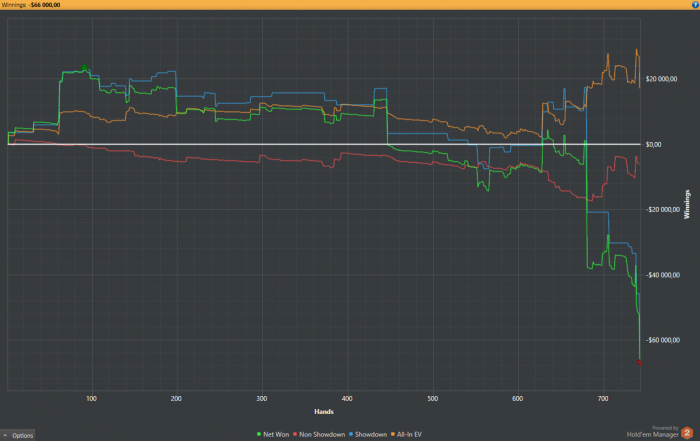Screen dimensions: 700x441
Task: Click the $20 000,00 axis label
Action: pos(661,79)
